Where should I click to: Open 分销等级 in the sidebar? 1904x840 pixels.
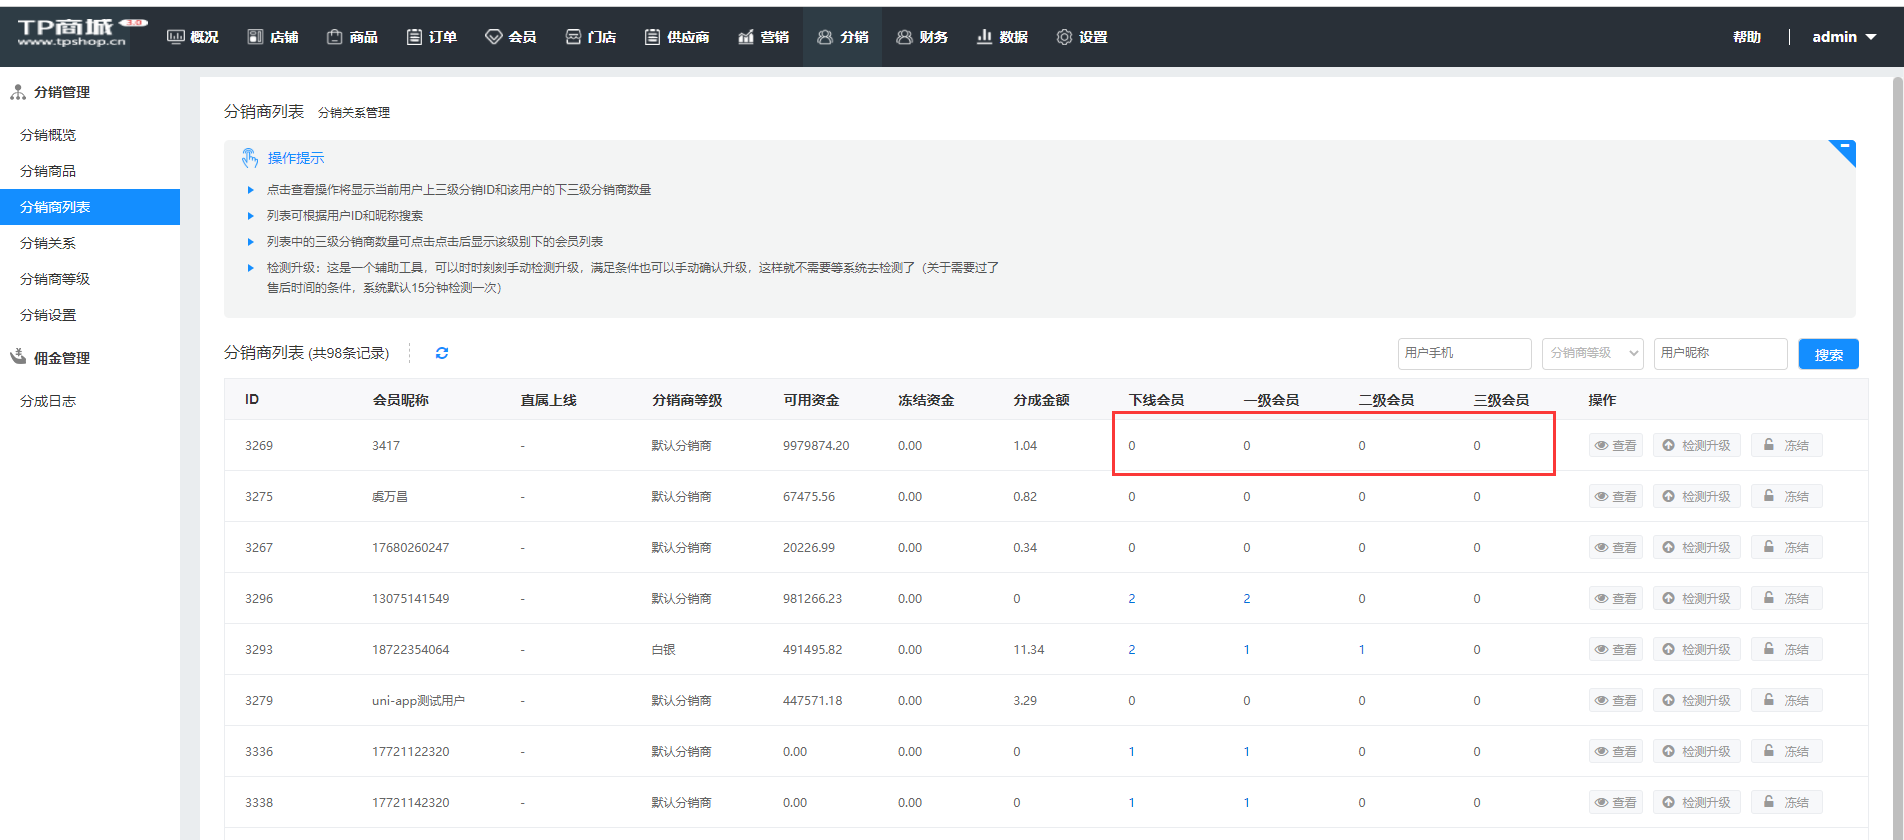tap(55, 279)
